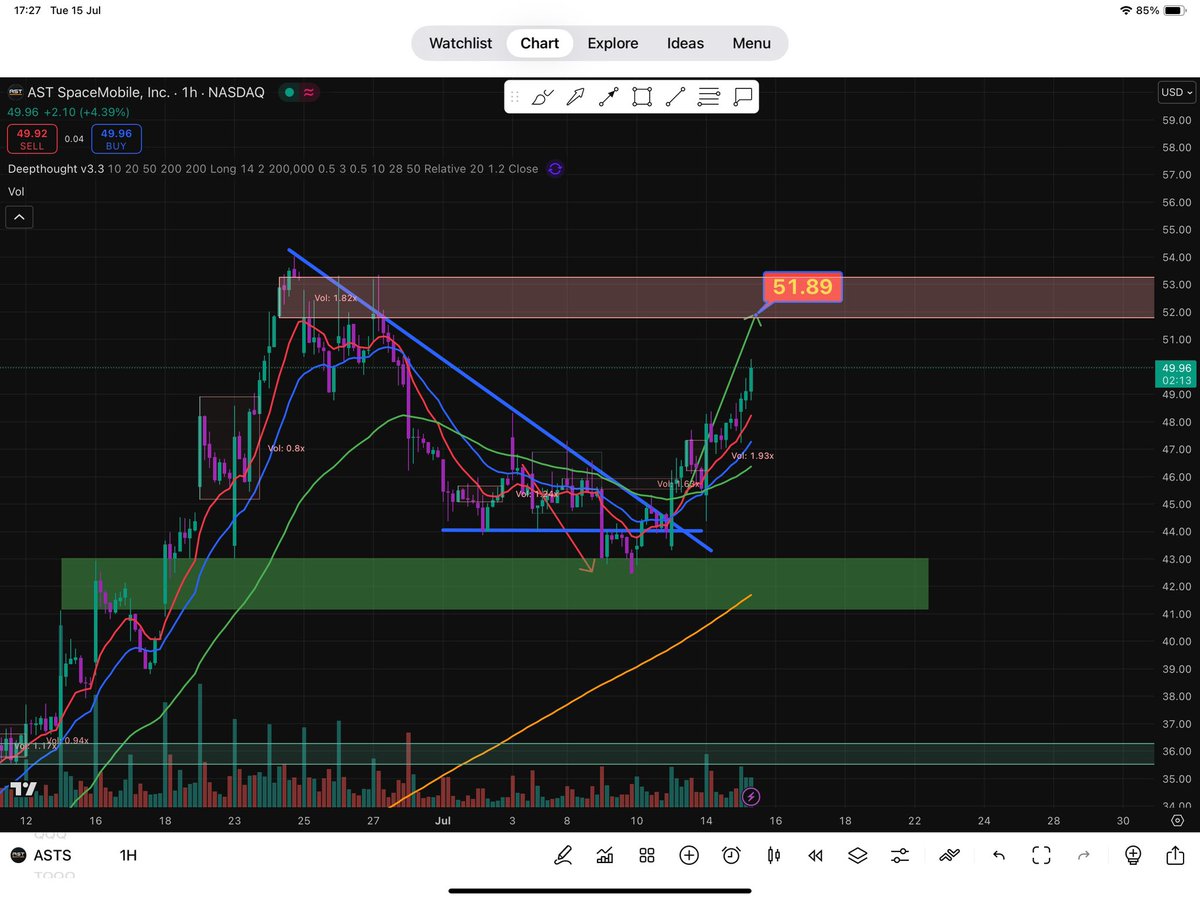Screen dimensions: 1200x900
Task: Grab the drawing toolbar drag handle
Action: [515, 97]
